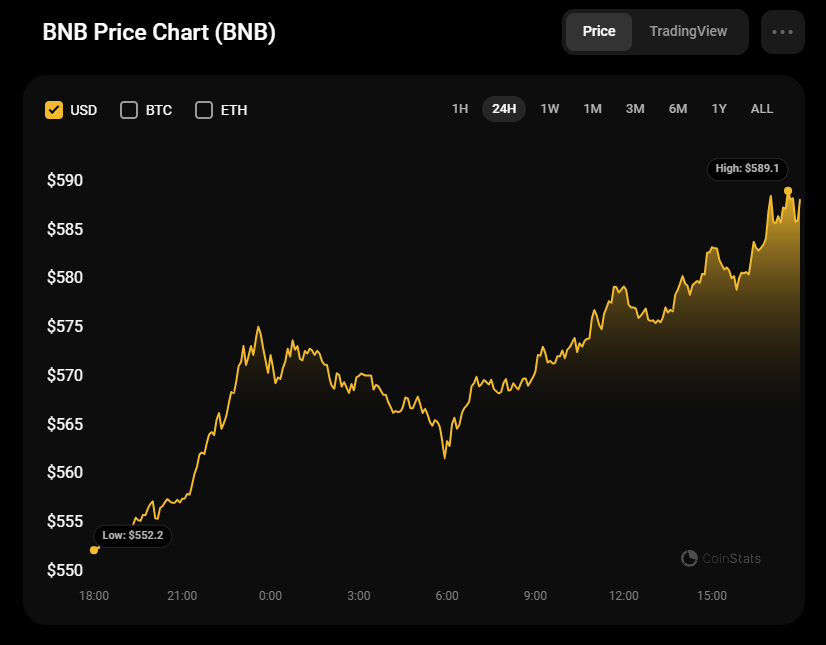Screen dimensions: 826x645
Task: Select the 1M time range
Action: click(593, 109)
